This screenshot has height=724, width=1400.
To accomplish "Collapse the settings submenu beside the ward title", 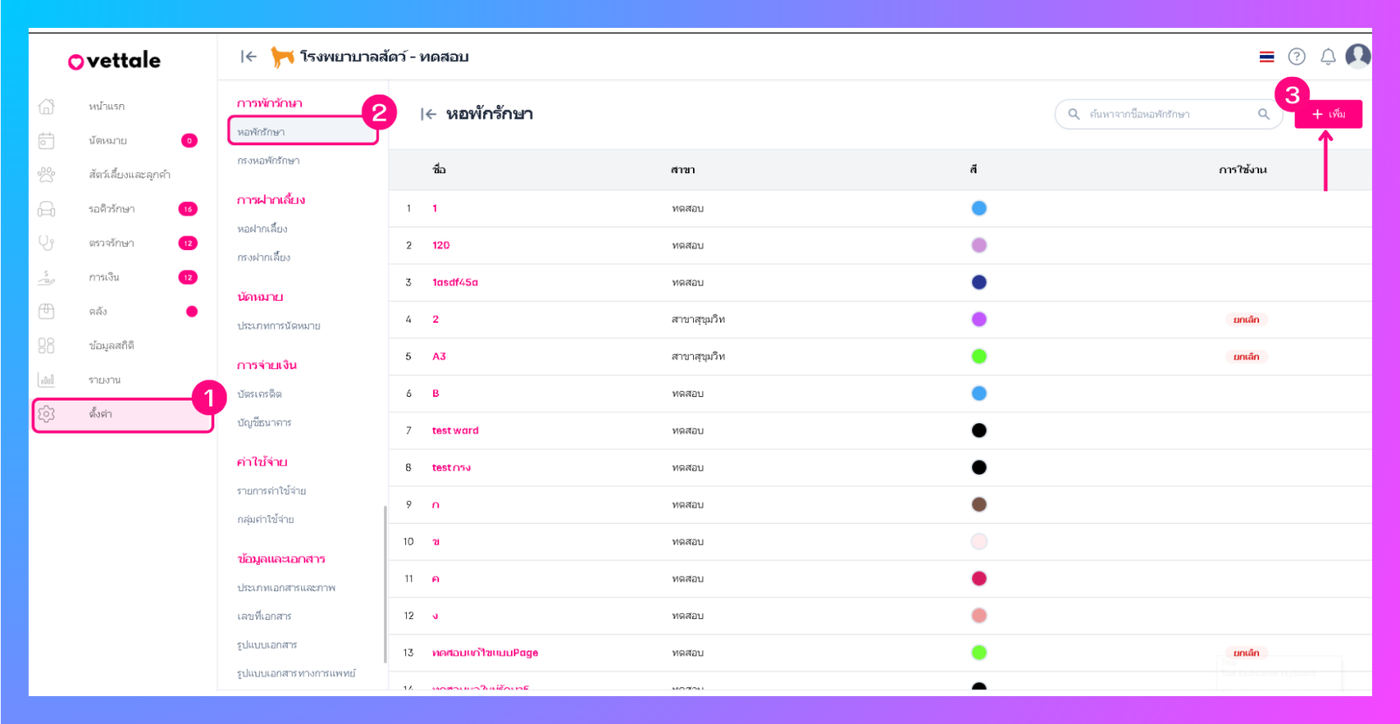I will (428, 114).
